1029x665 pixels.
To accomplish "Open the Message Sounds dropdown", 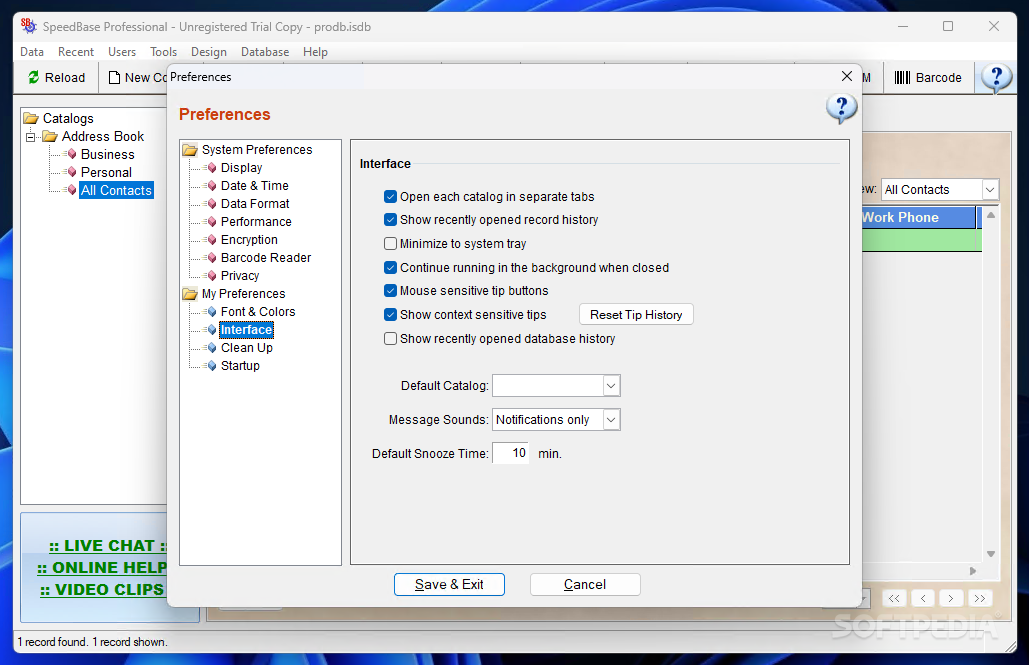I will click(611, 419).
